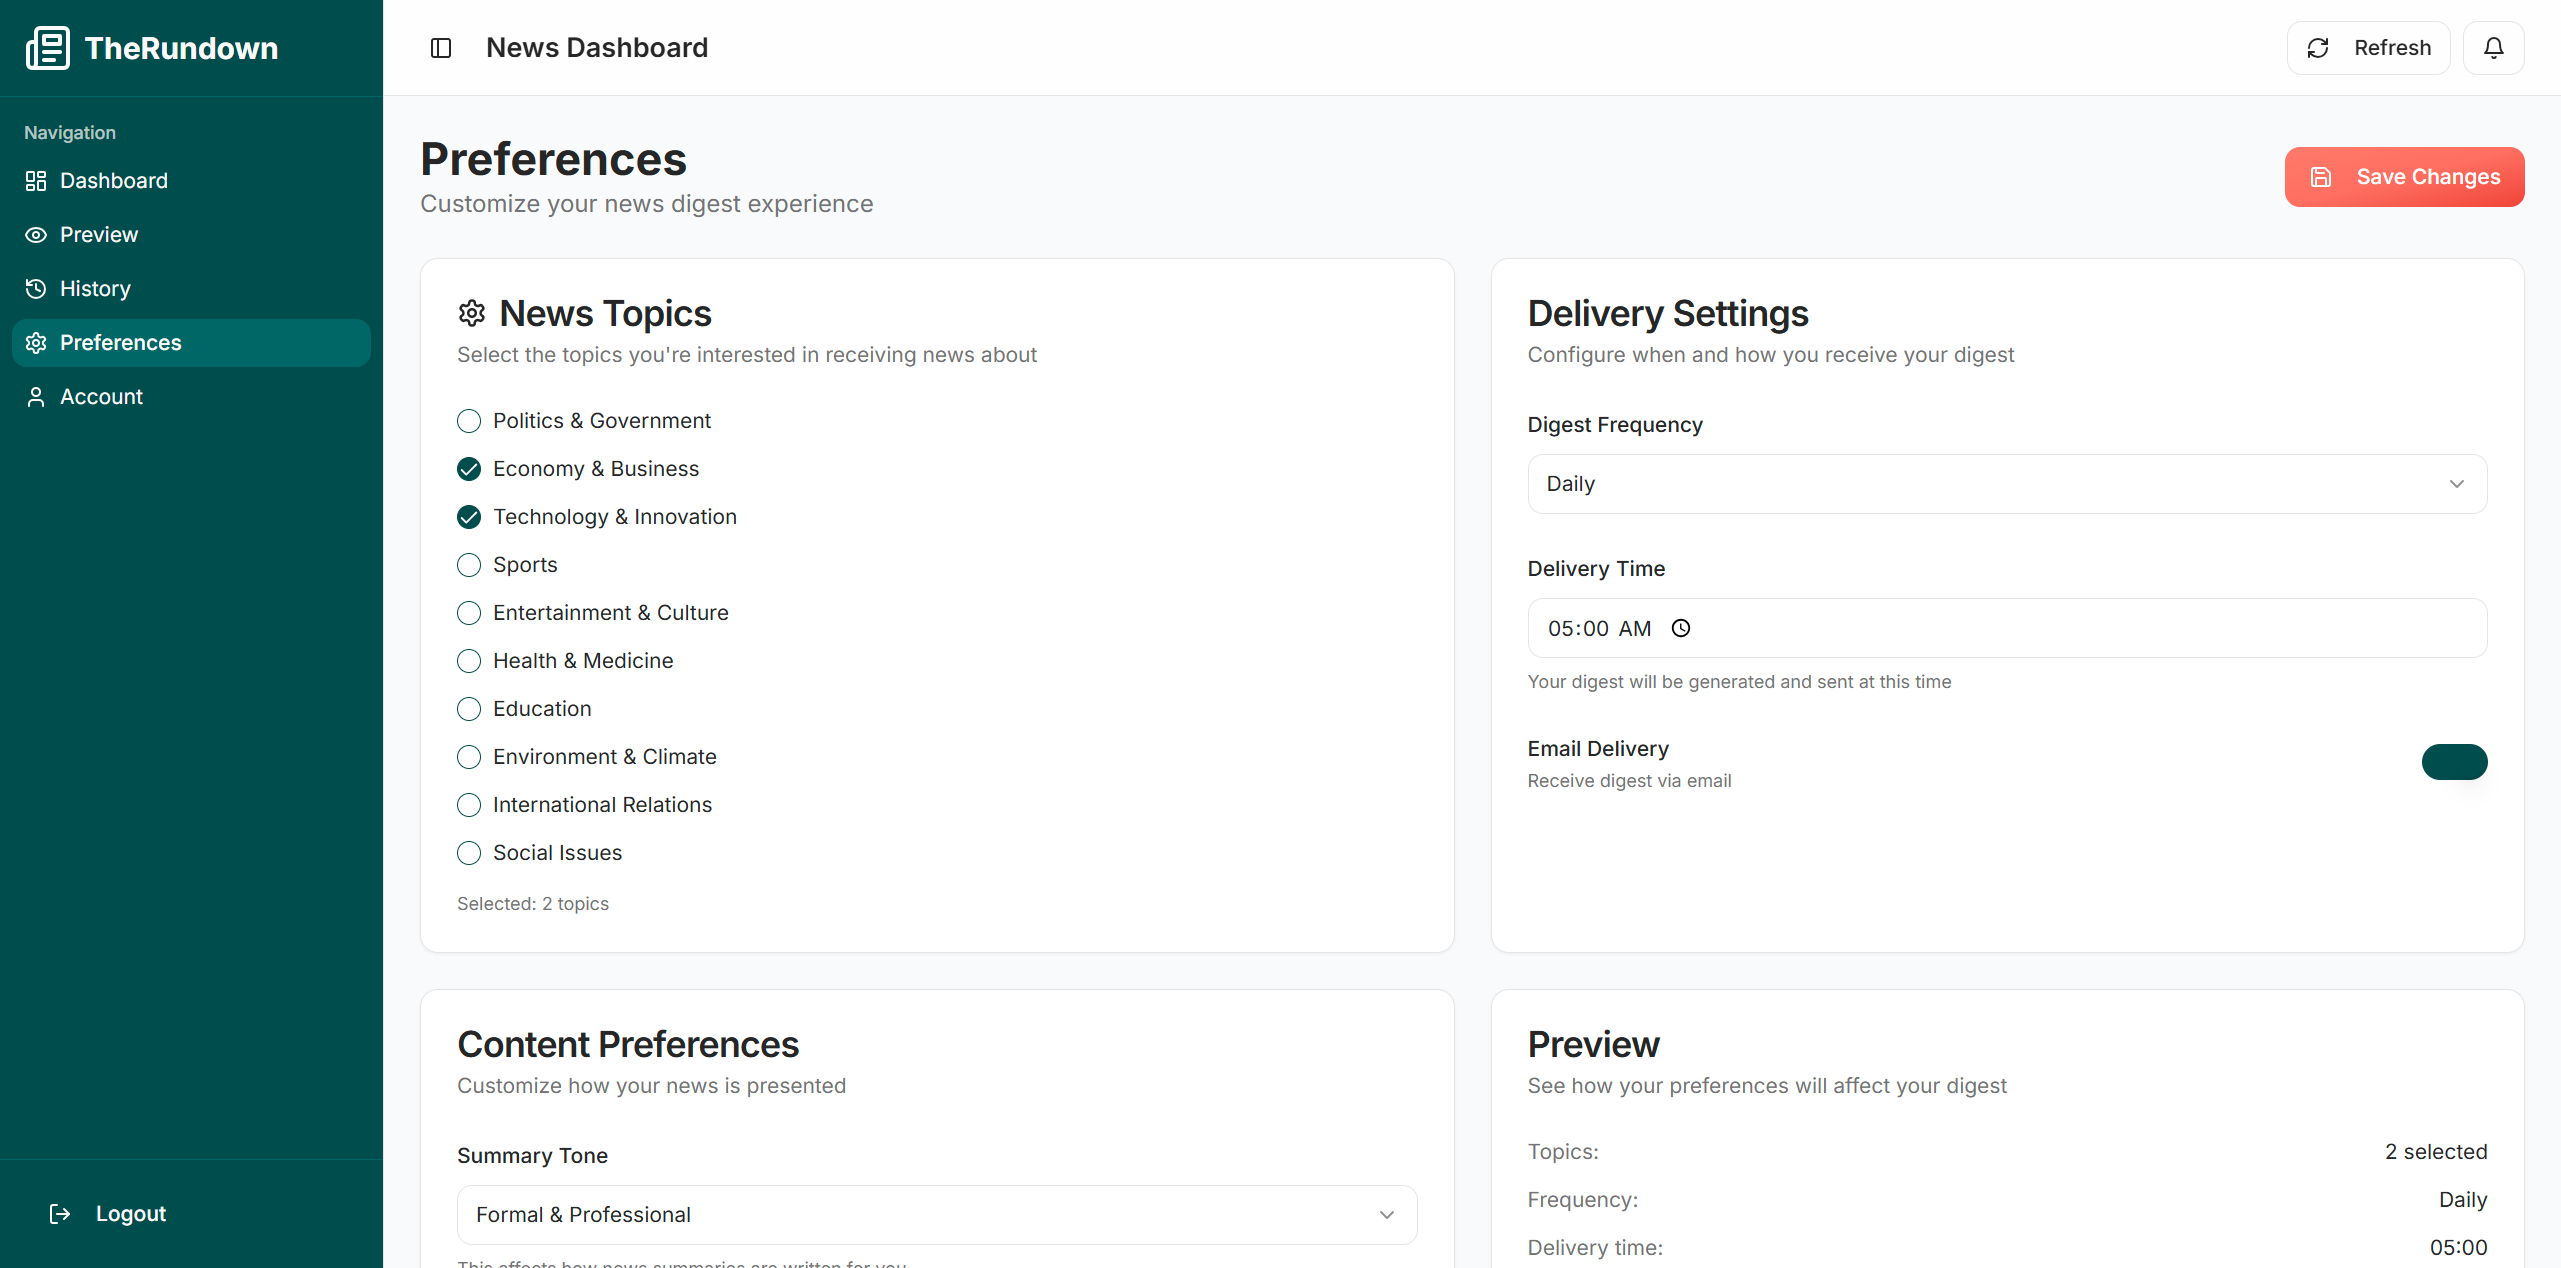Screen dimensions: 2561x1268
Task: Click chevron arrow in Digest Frequency box
Action: 2456,484
